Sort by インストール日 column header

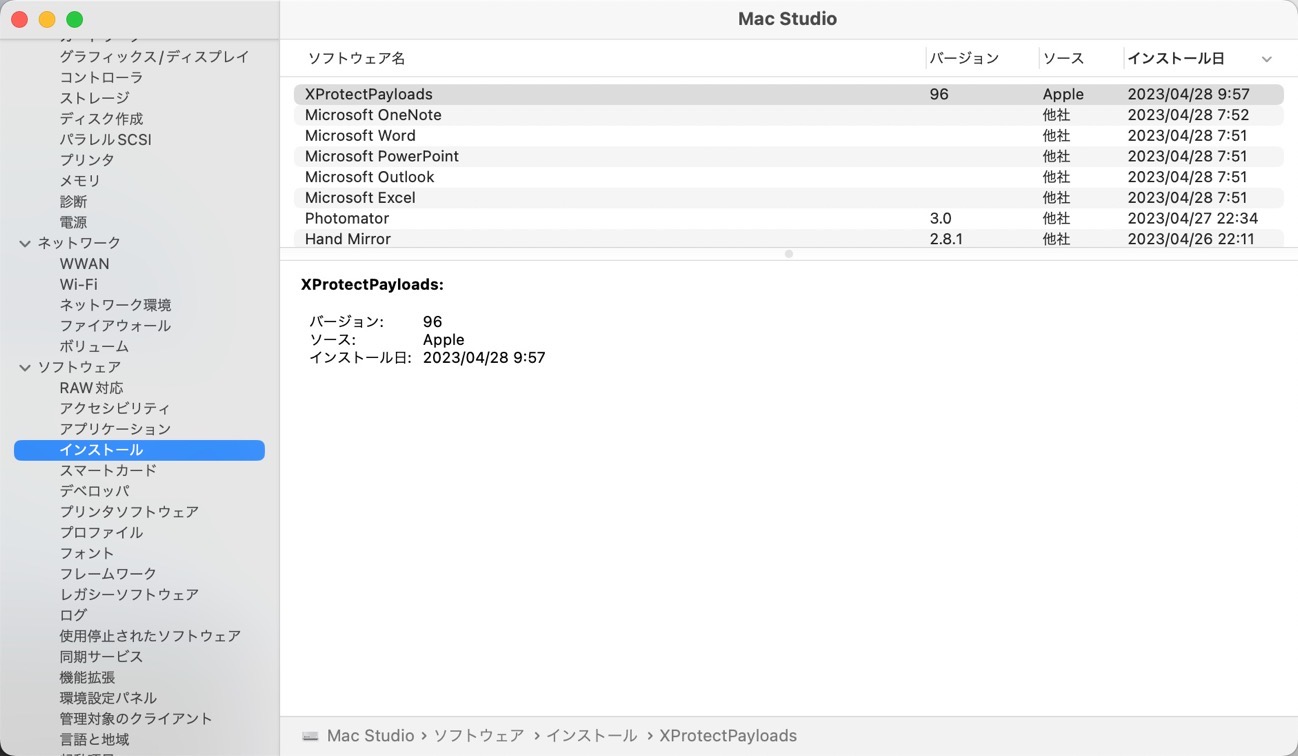[x=1176, y=58]
